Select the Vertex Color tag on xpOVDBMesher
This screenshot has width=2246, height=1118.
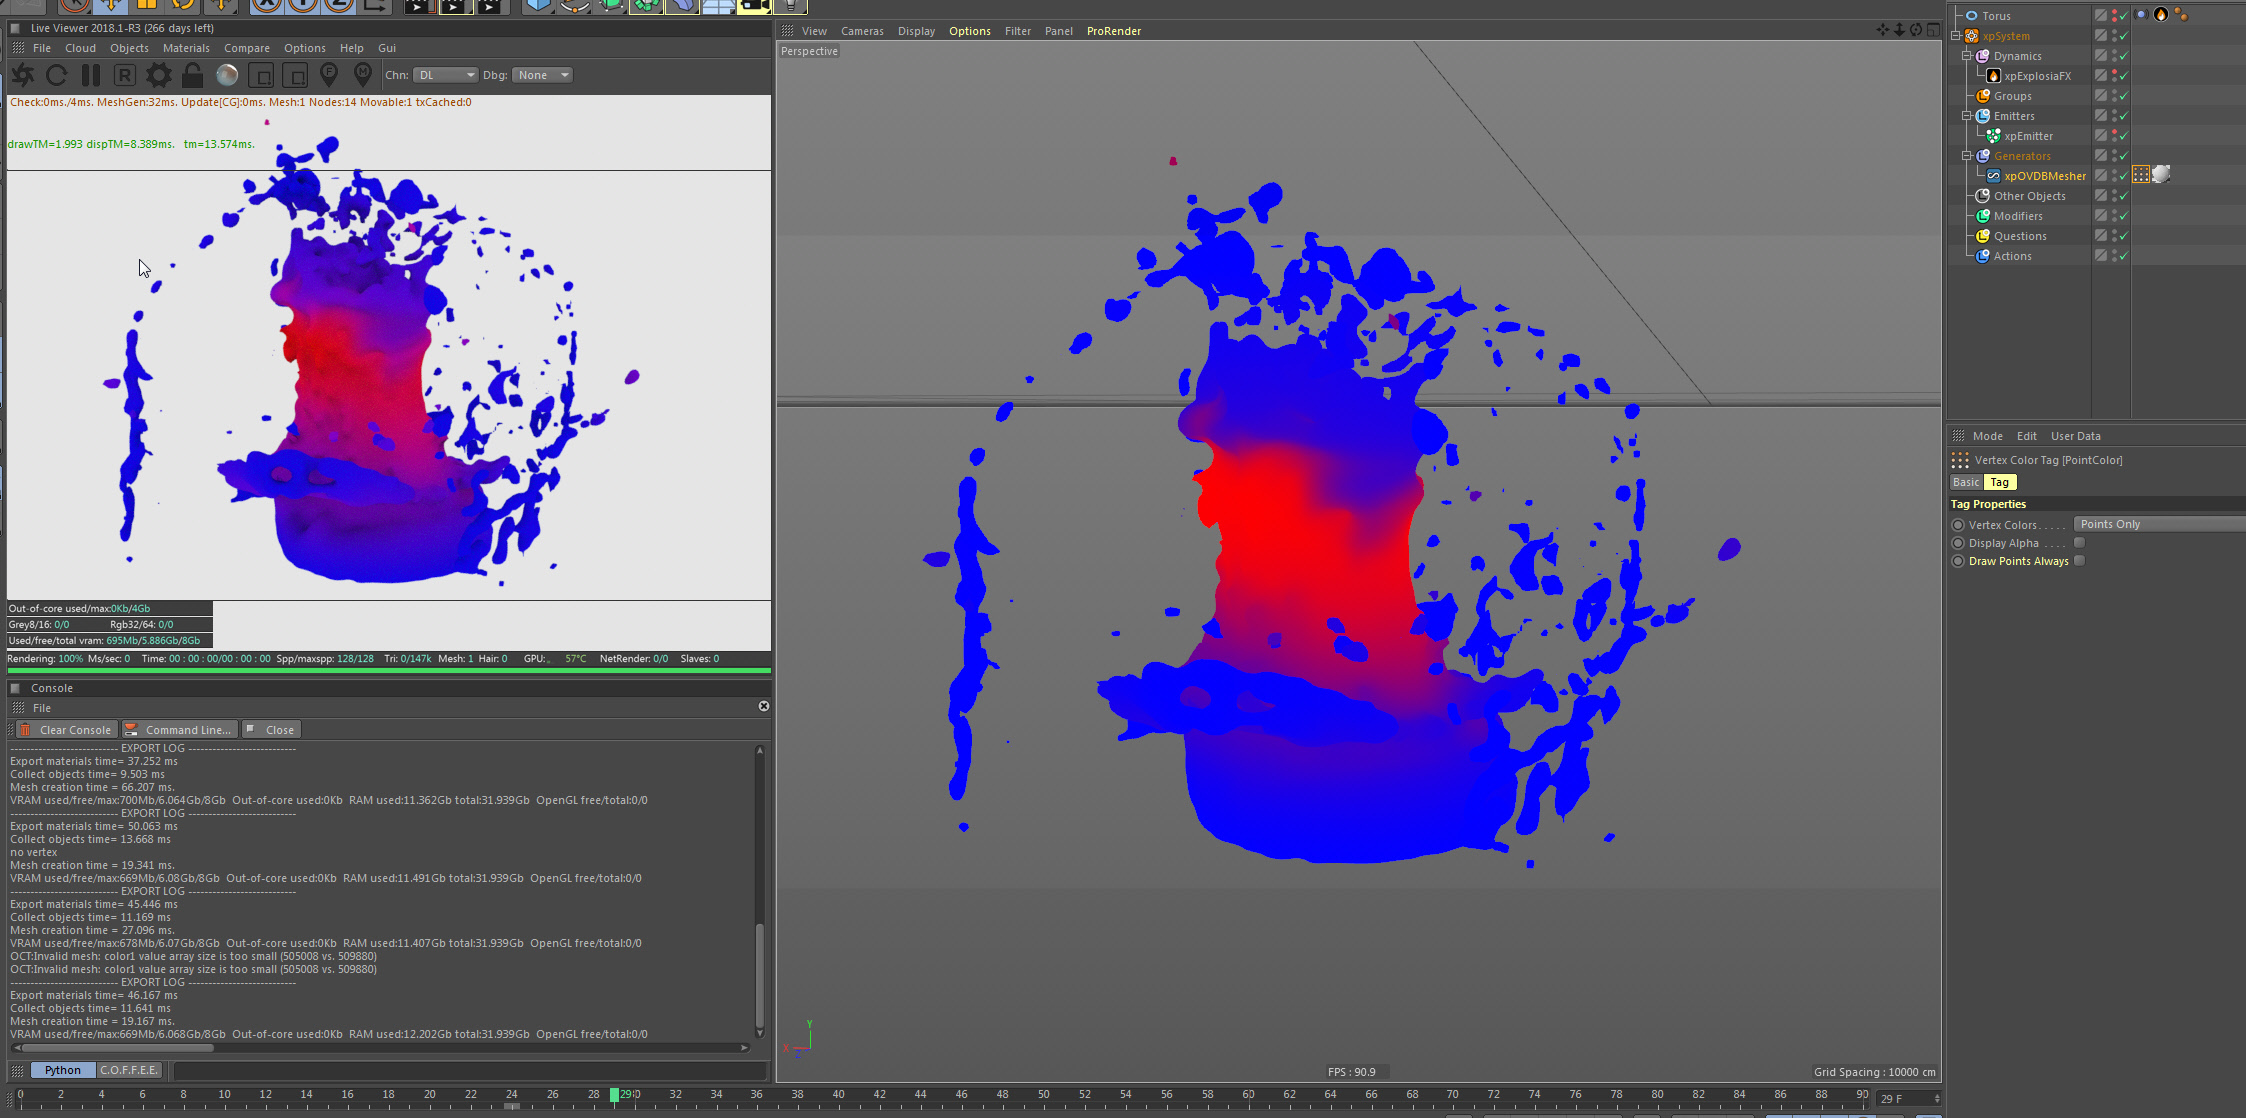2141,175
